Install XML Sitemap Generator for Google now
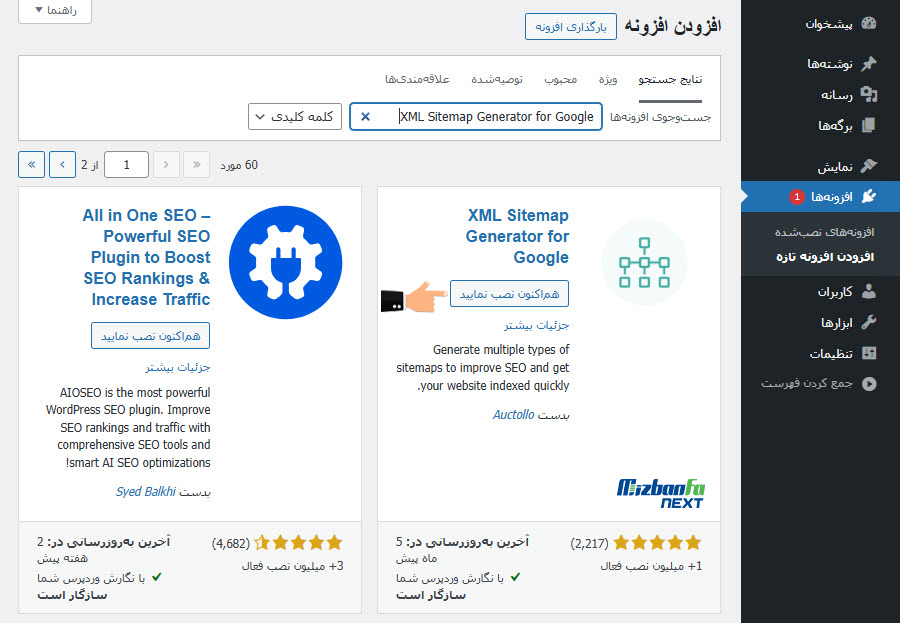This screenshot has width=900, height=623. (509, 293)
